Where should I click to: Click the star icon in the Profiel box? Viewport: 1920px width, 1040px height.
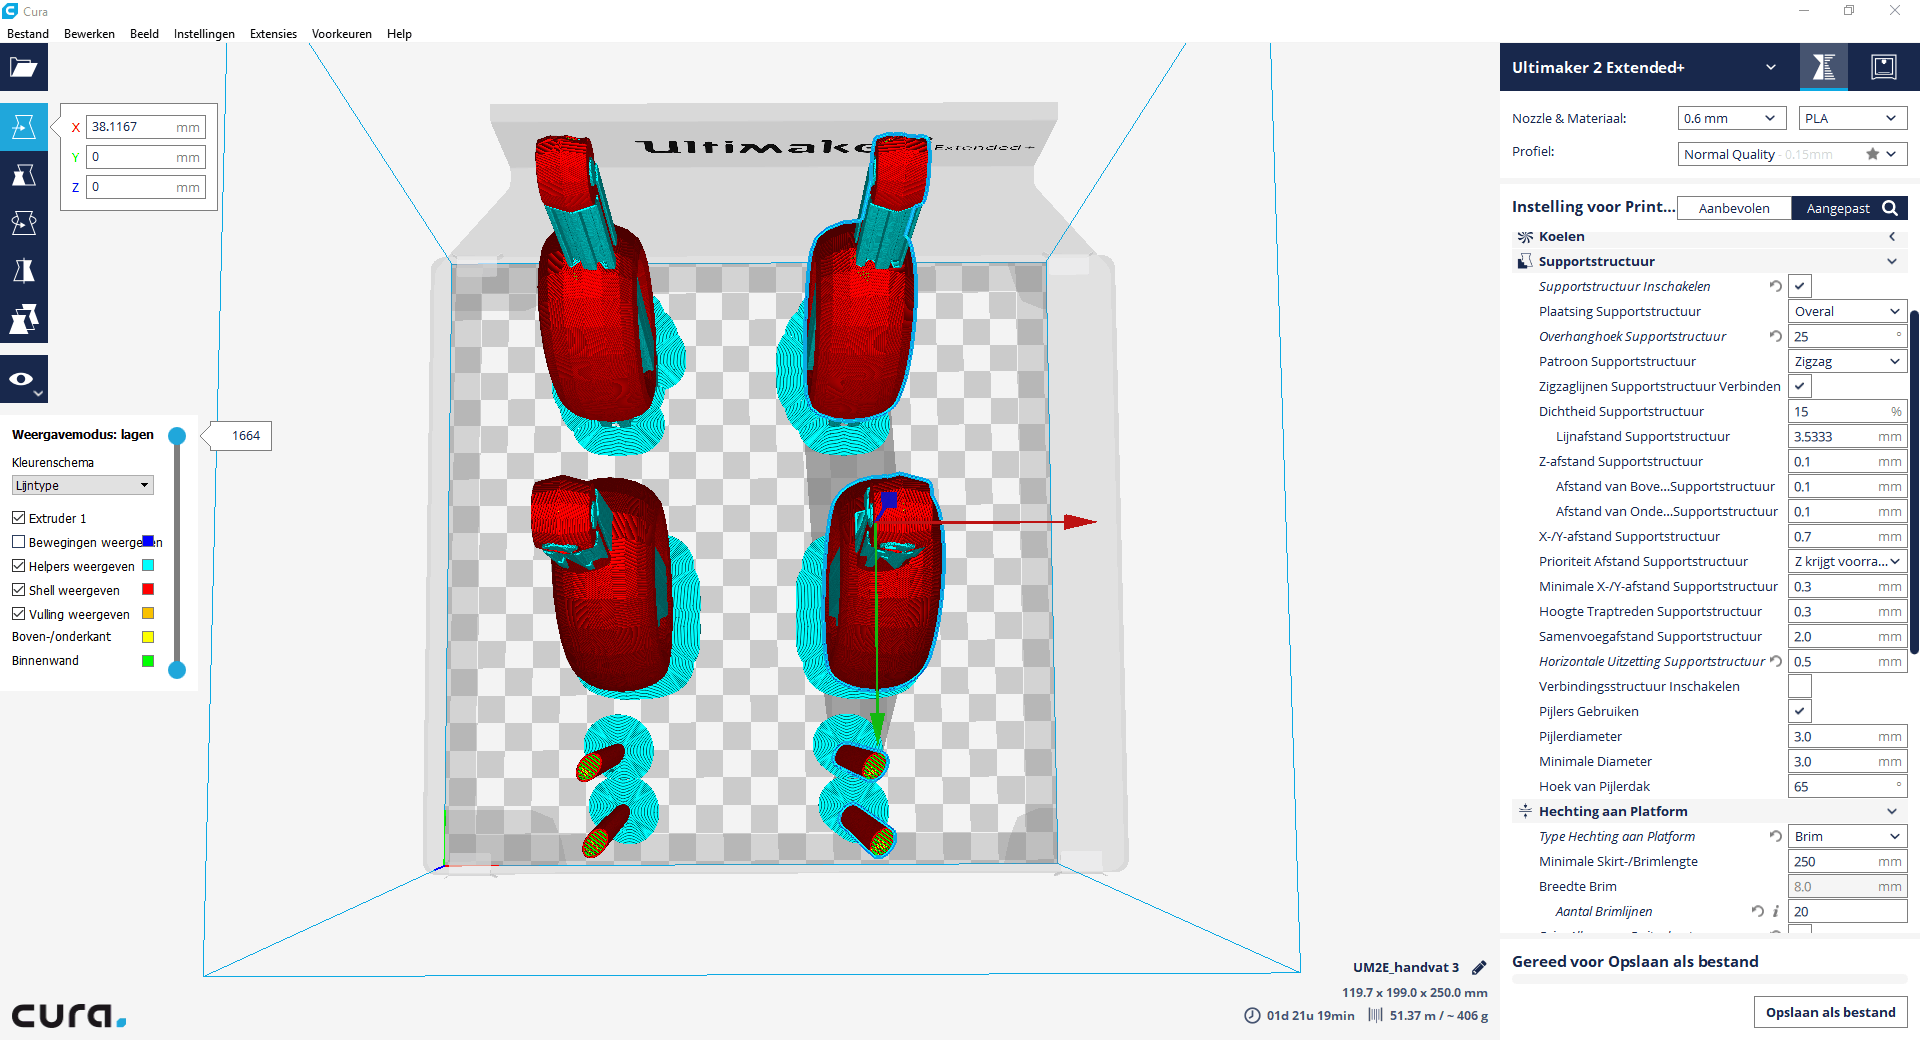1872,154
